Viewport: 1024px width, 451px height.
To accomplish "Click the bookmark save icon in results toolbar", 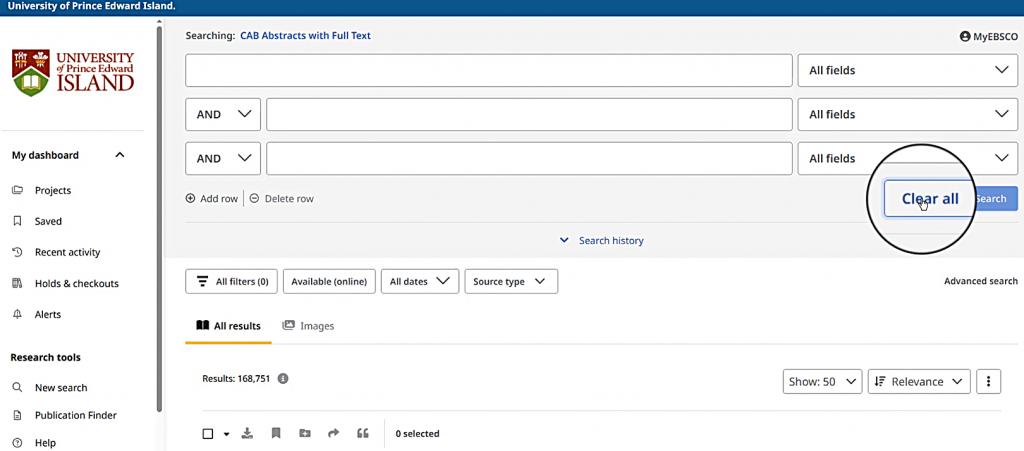I will coord(276,434).
